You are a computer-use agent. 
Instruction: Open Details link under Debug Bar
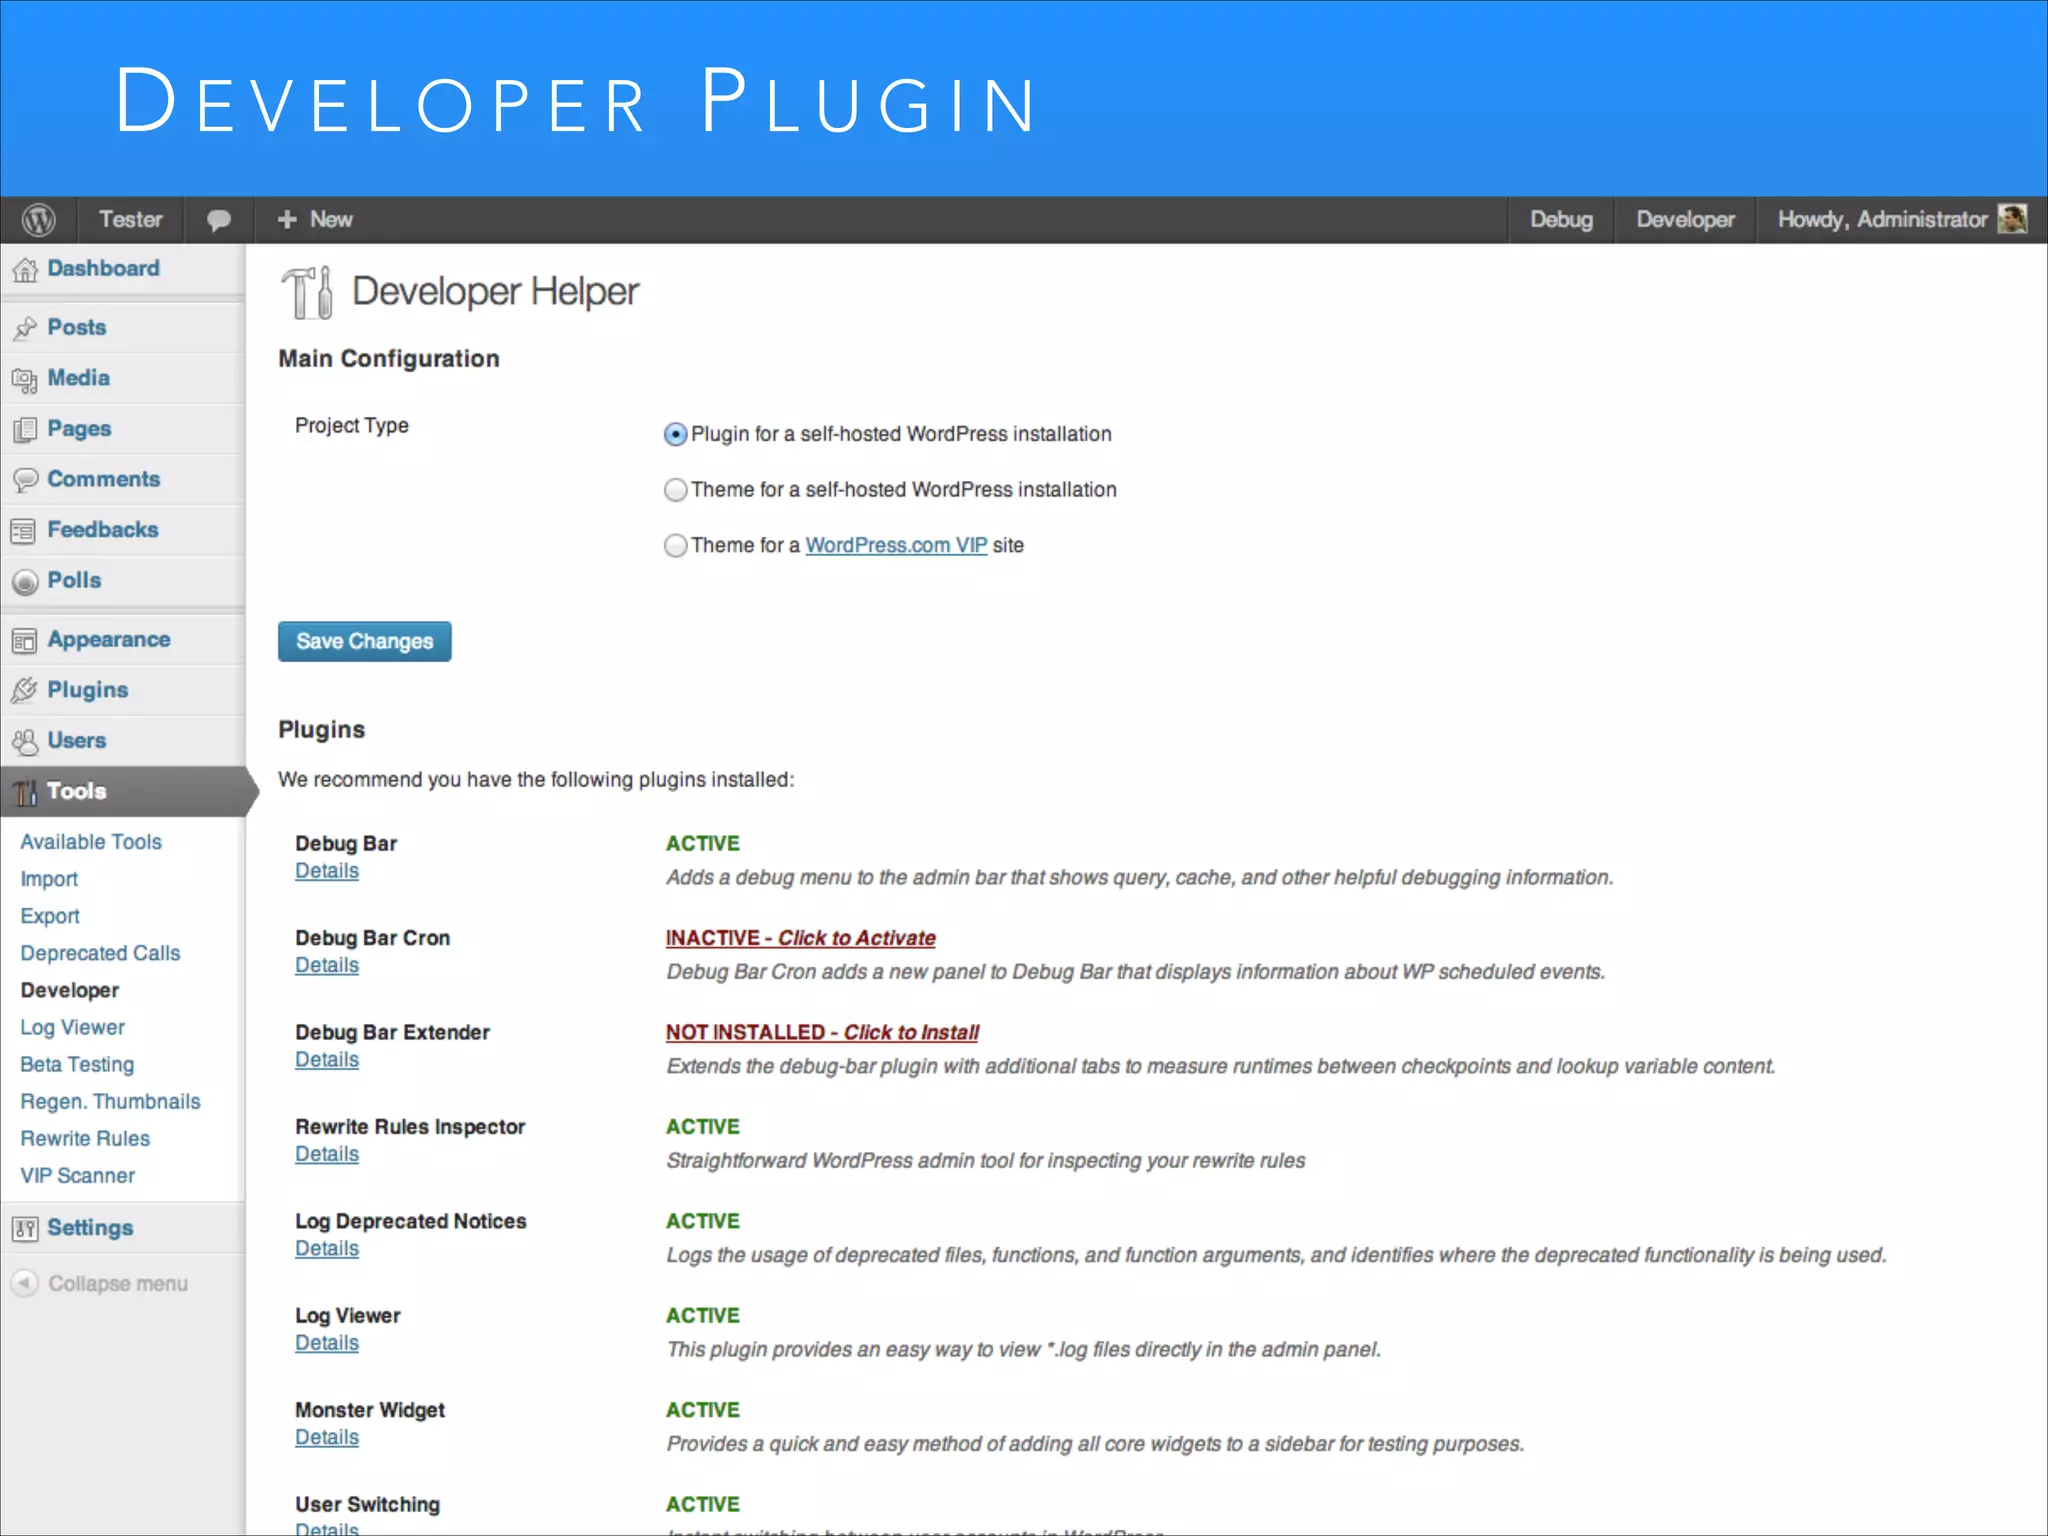click(327, 871)
